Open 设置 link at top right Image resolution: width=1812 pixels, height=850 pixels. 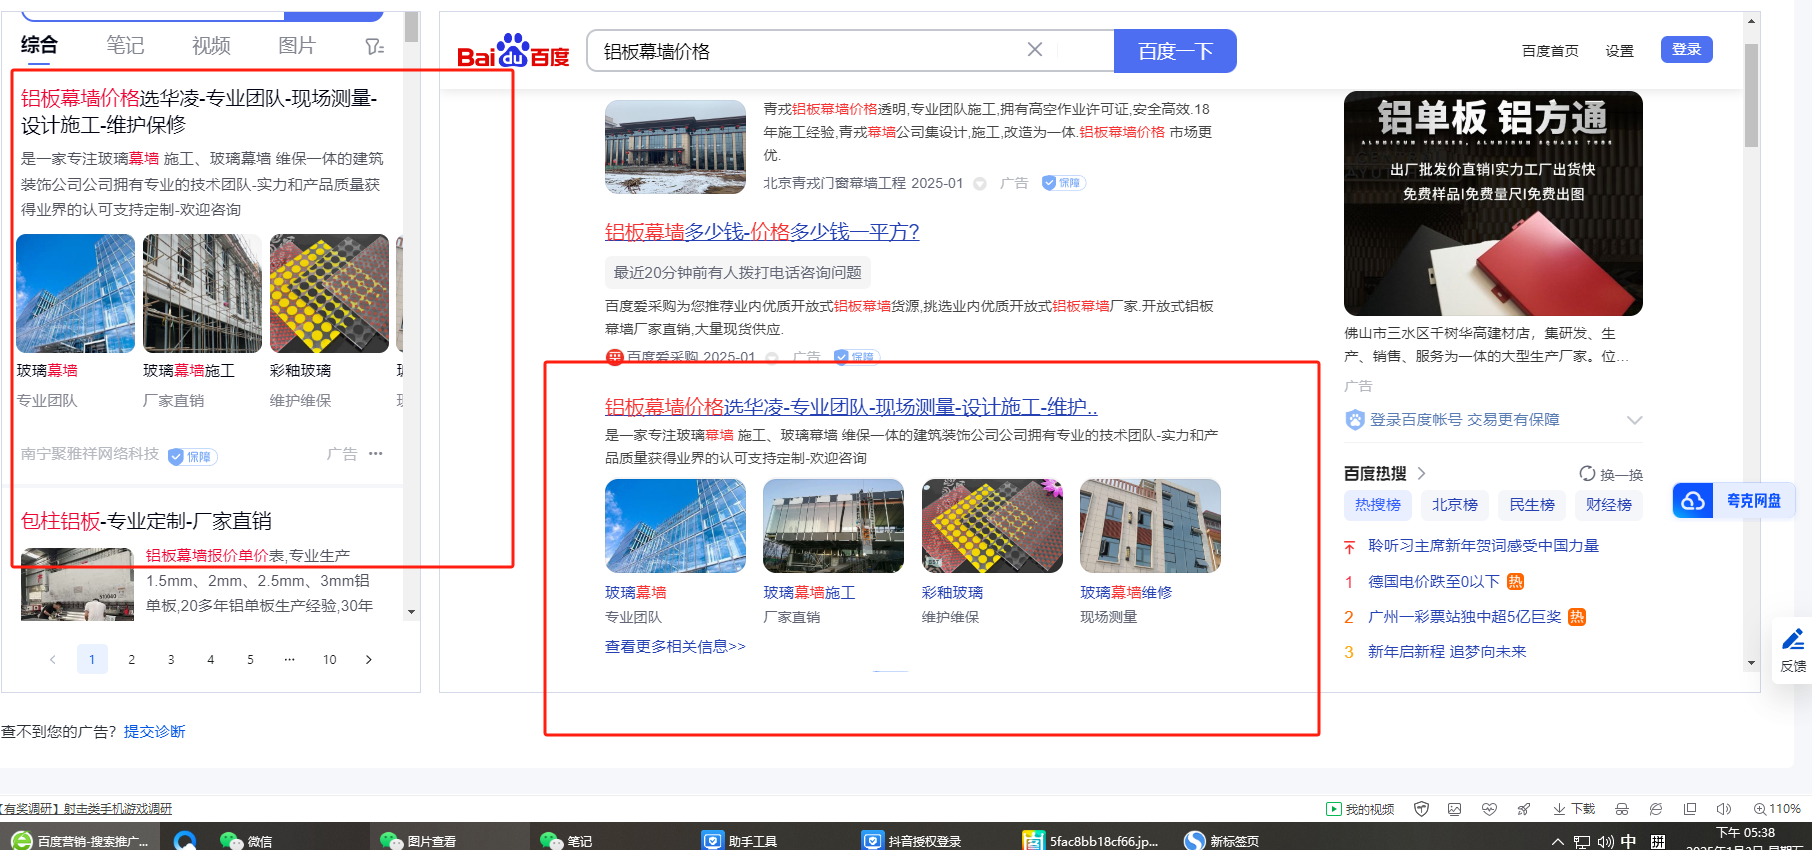point(1620,51)
